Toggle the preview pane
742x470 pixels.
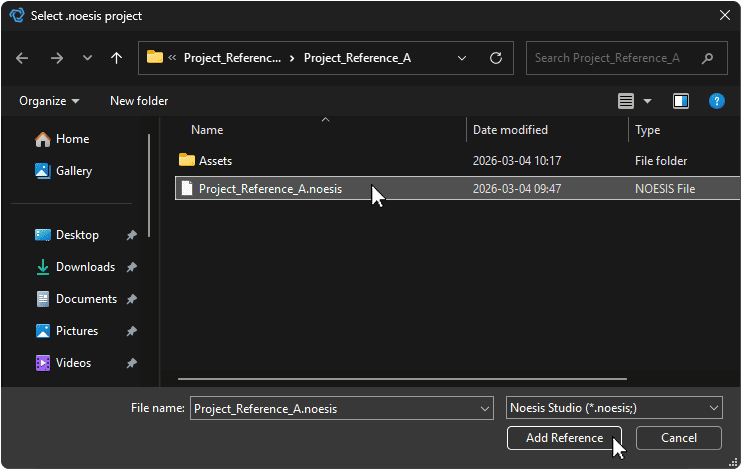(x=681, y=101)
